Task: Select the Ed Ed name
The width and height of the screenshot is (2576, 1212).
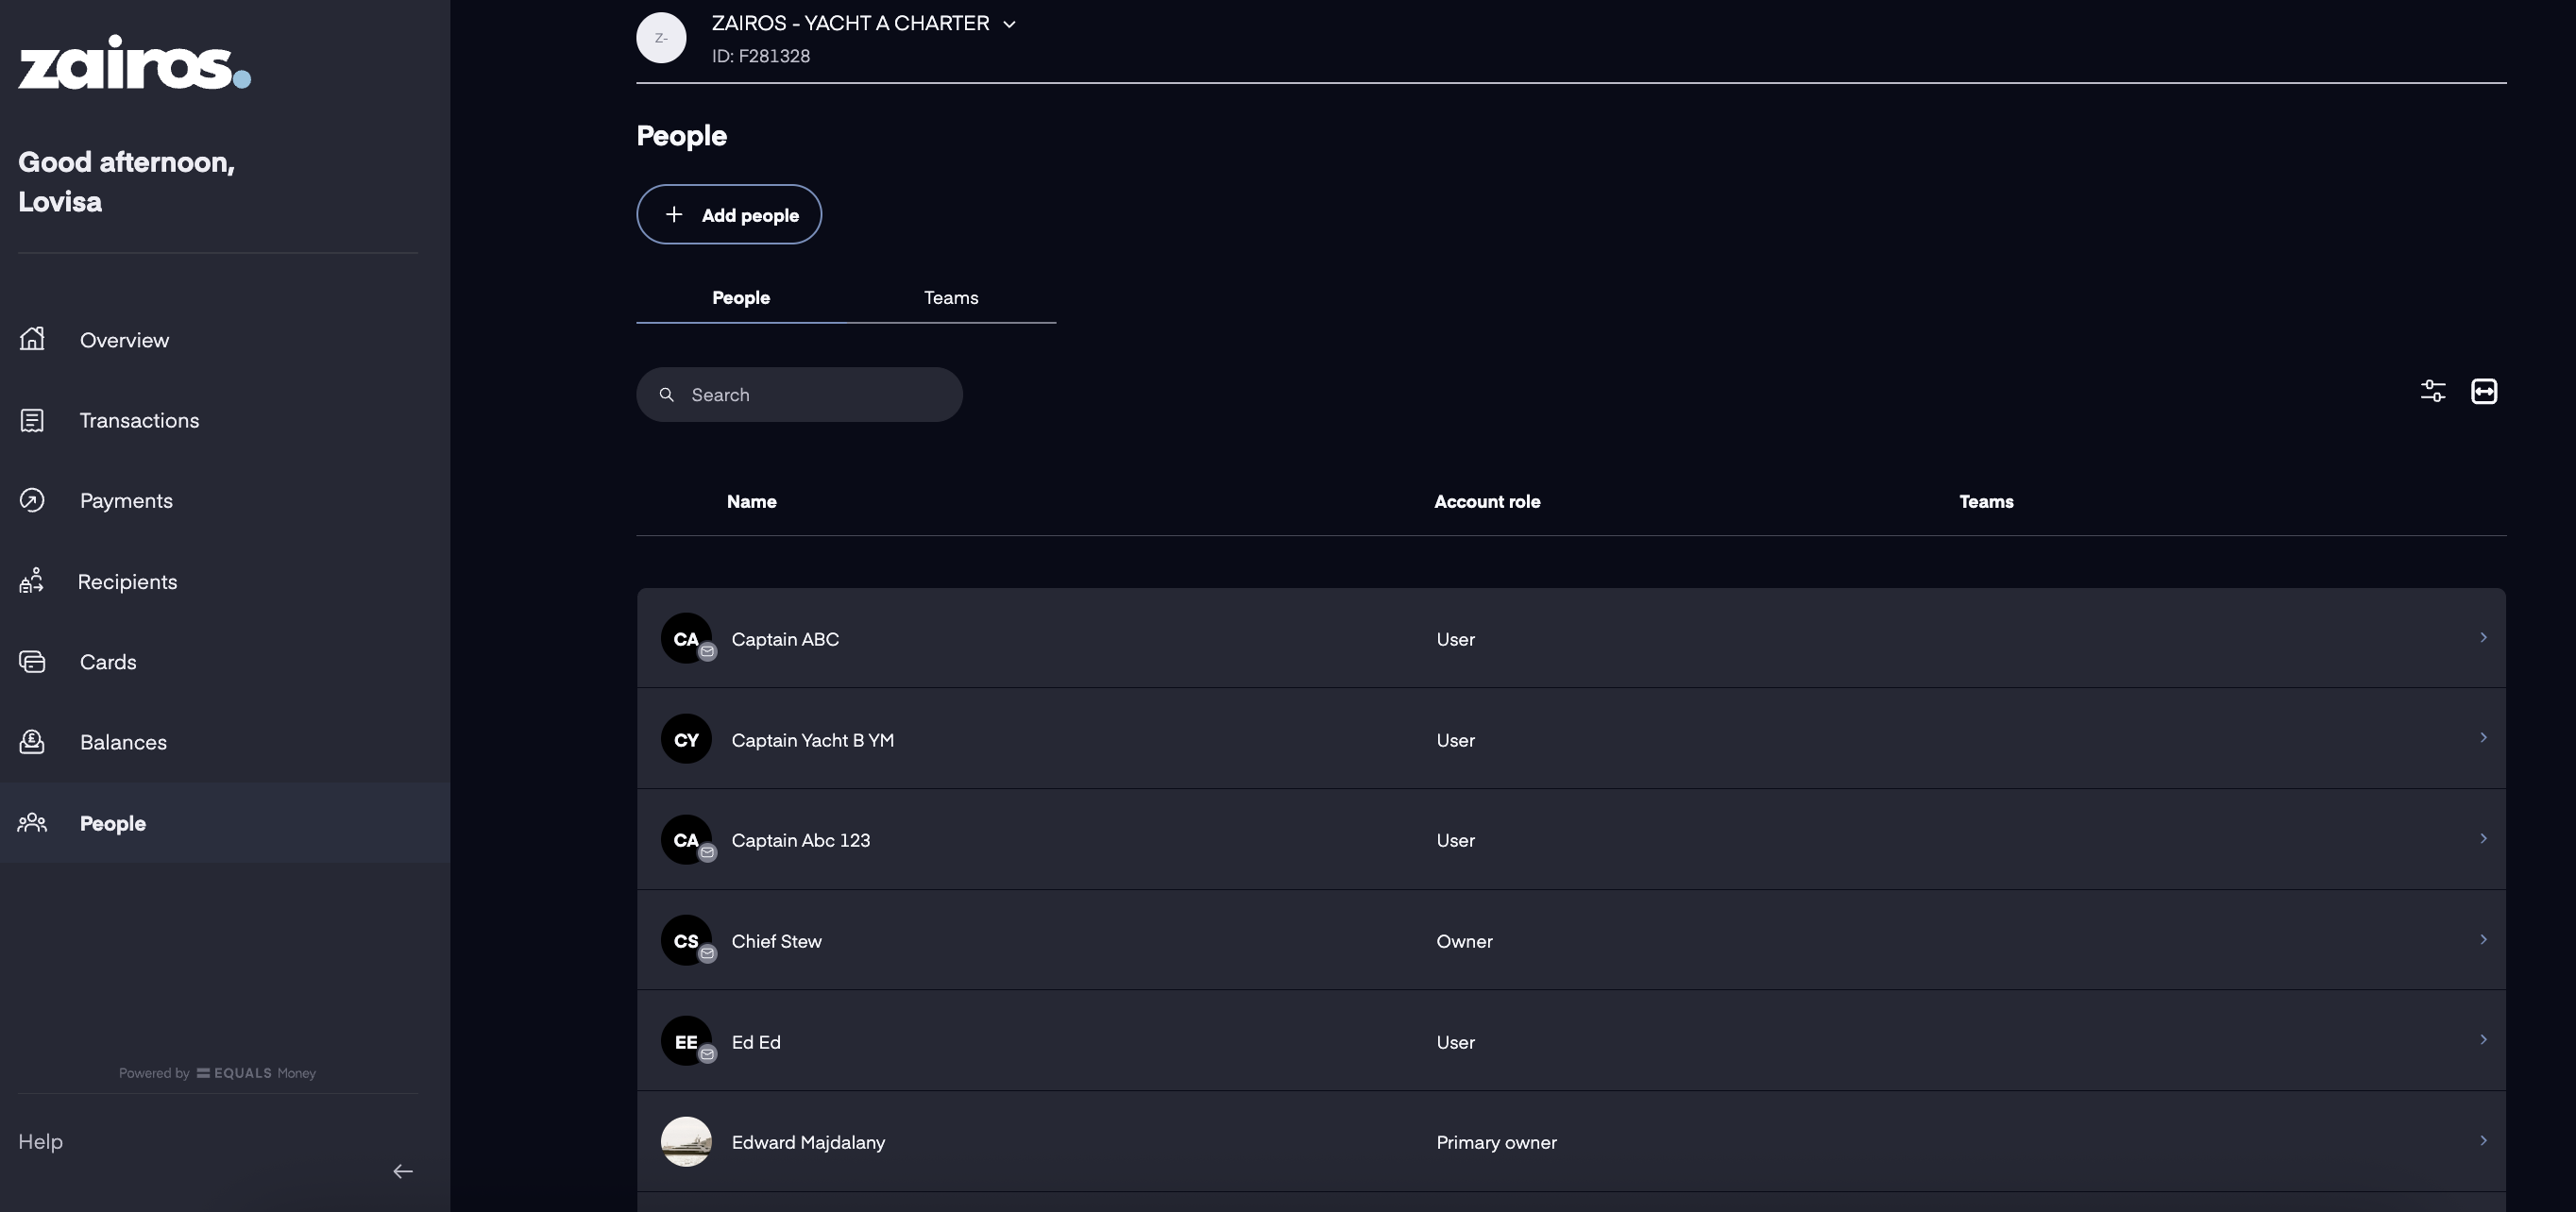Action: pyautogui.click(x=755, y=1042)
